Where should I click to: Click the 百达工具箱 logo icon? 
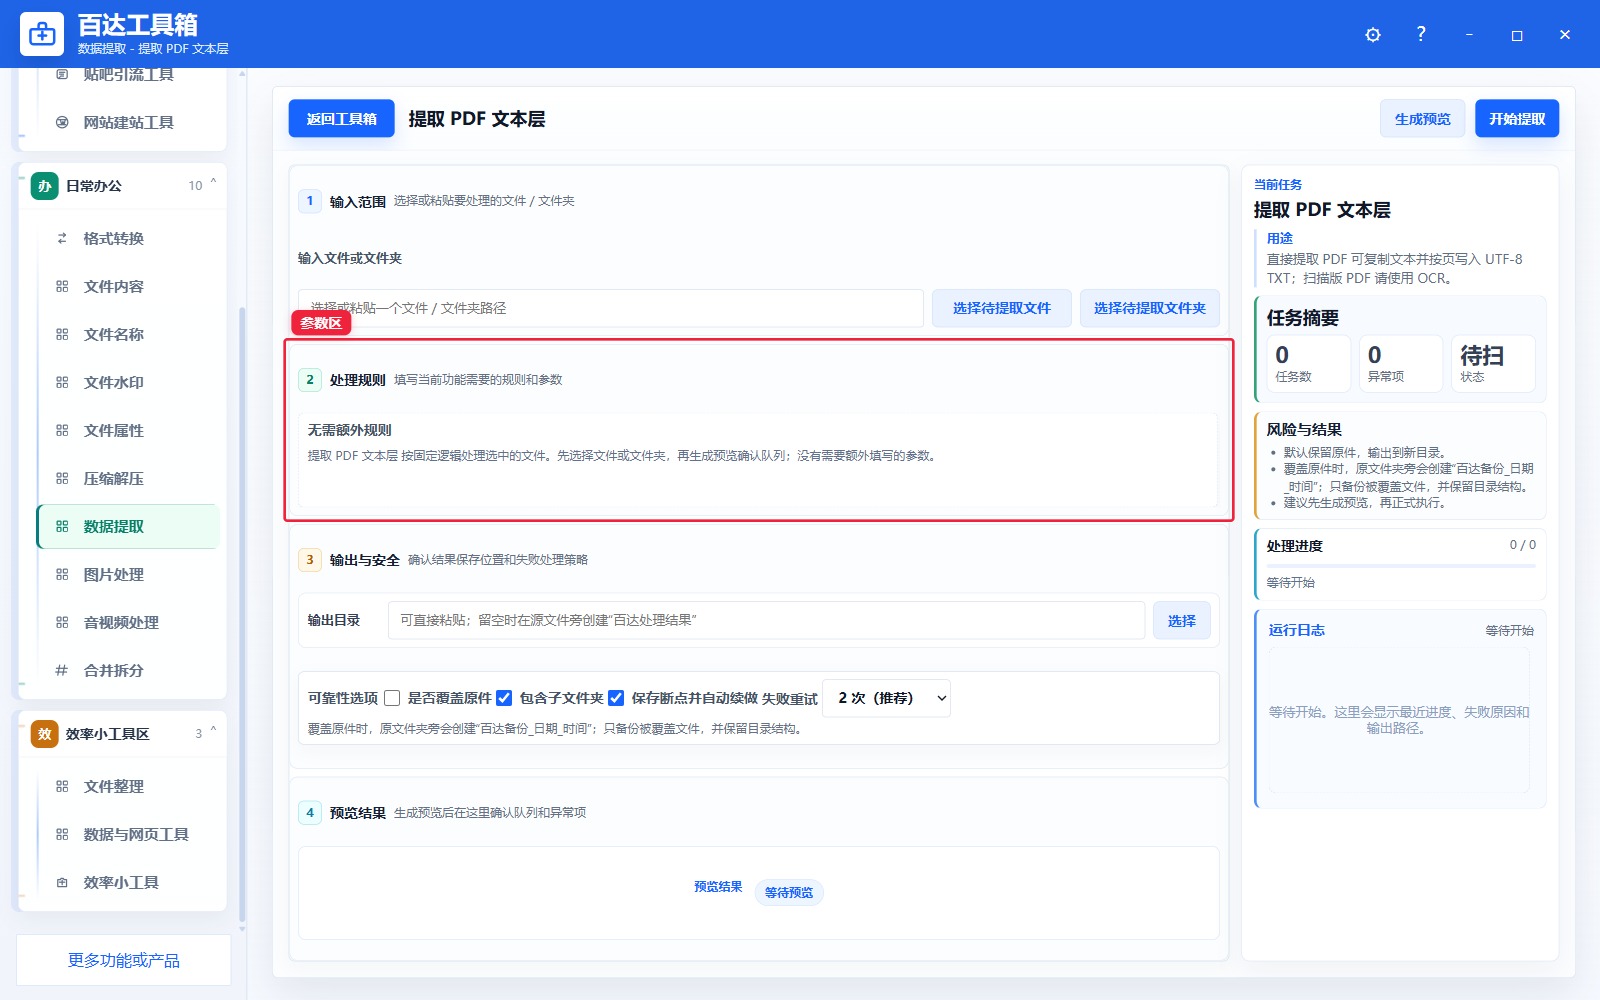click(x=42, y=34)
